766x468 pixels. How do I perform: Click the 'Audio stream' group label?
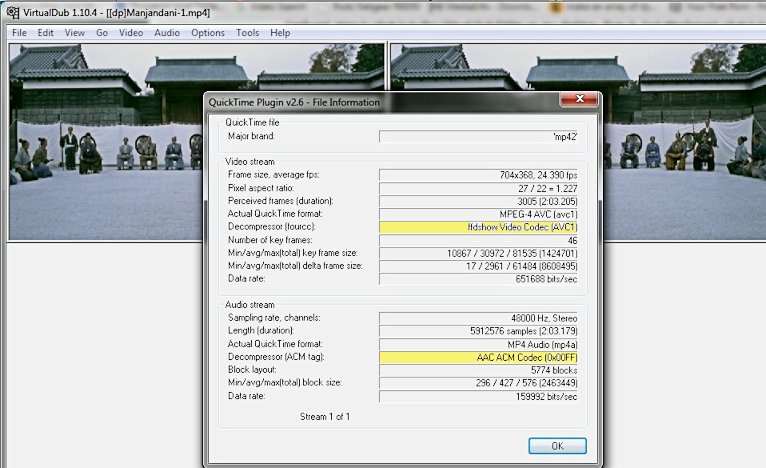tap(250, 304)
